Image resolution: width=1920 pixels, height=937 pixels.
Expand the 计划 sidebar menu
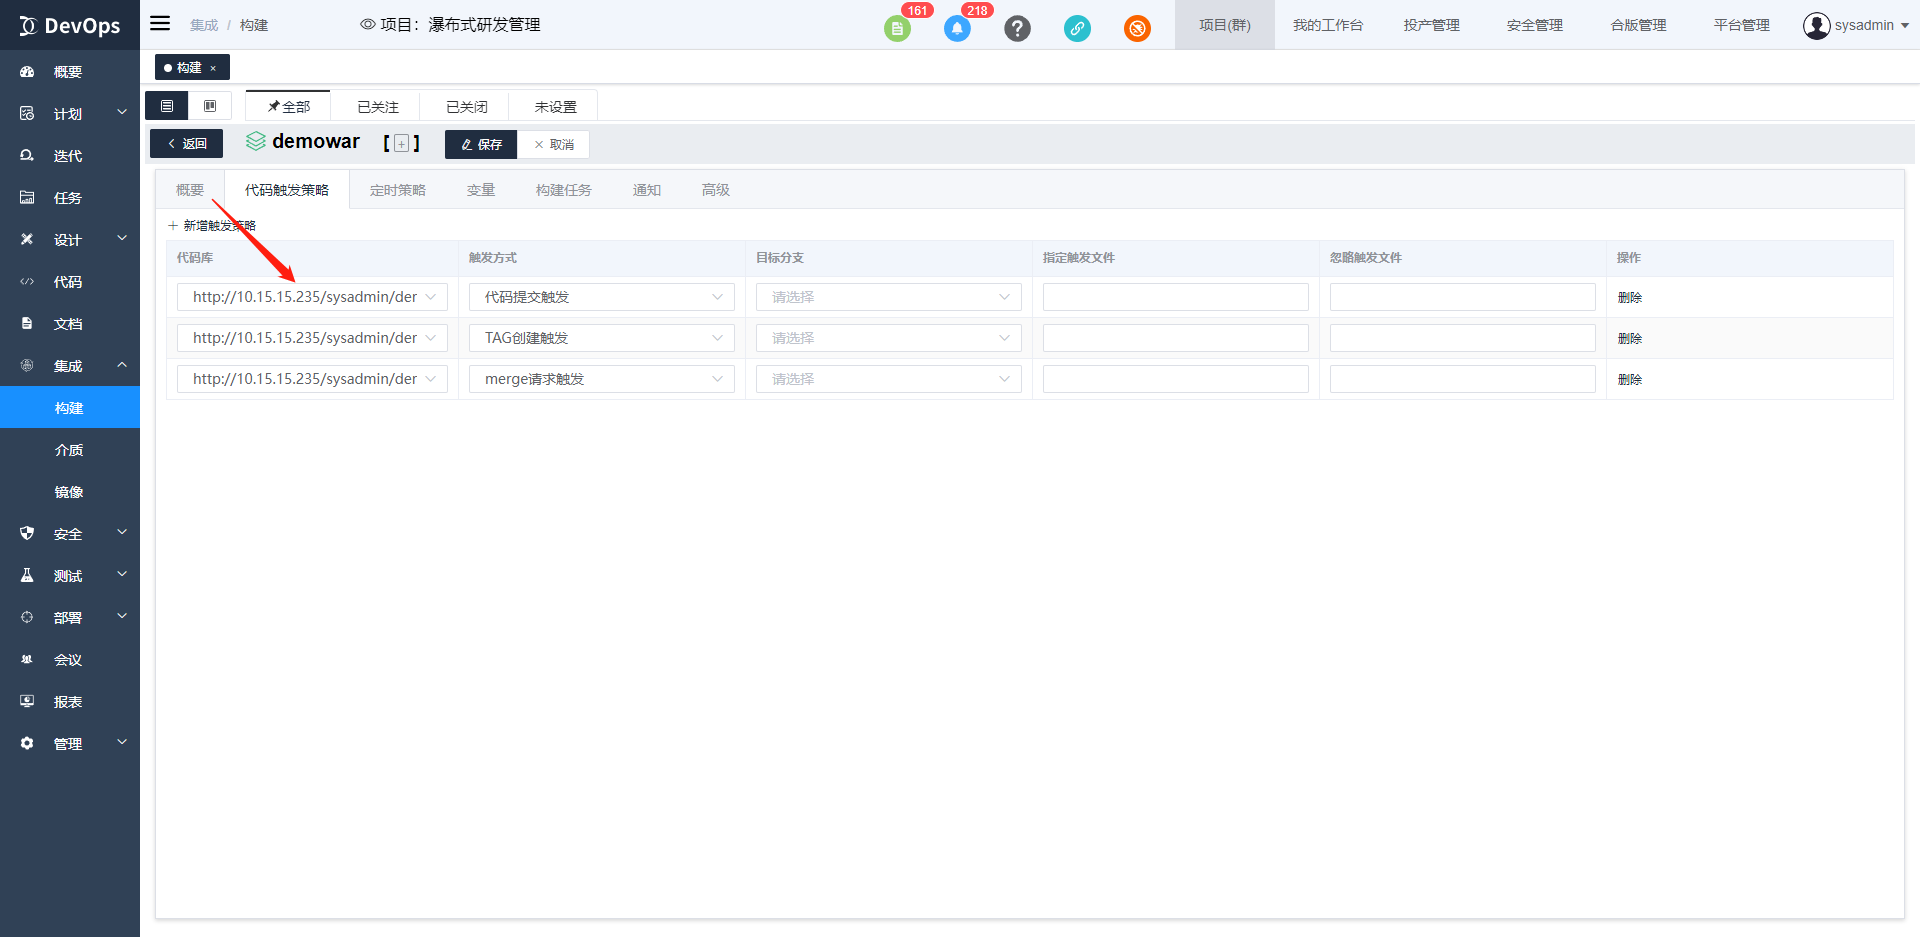point(70,114)
